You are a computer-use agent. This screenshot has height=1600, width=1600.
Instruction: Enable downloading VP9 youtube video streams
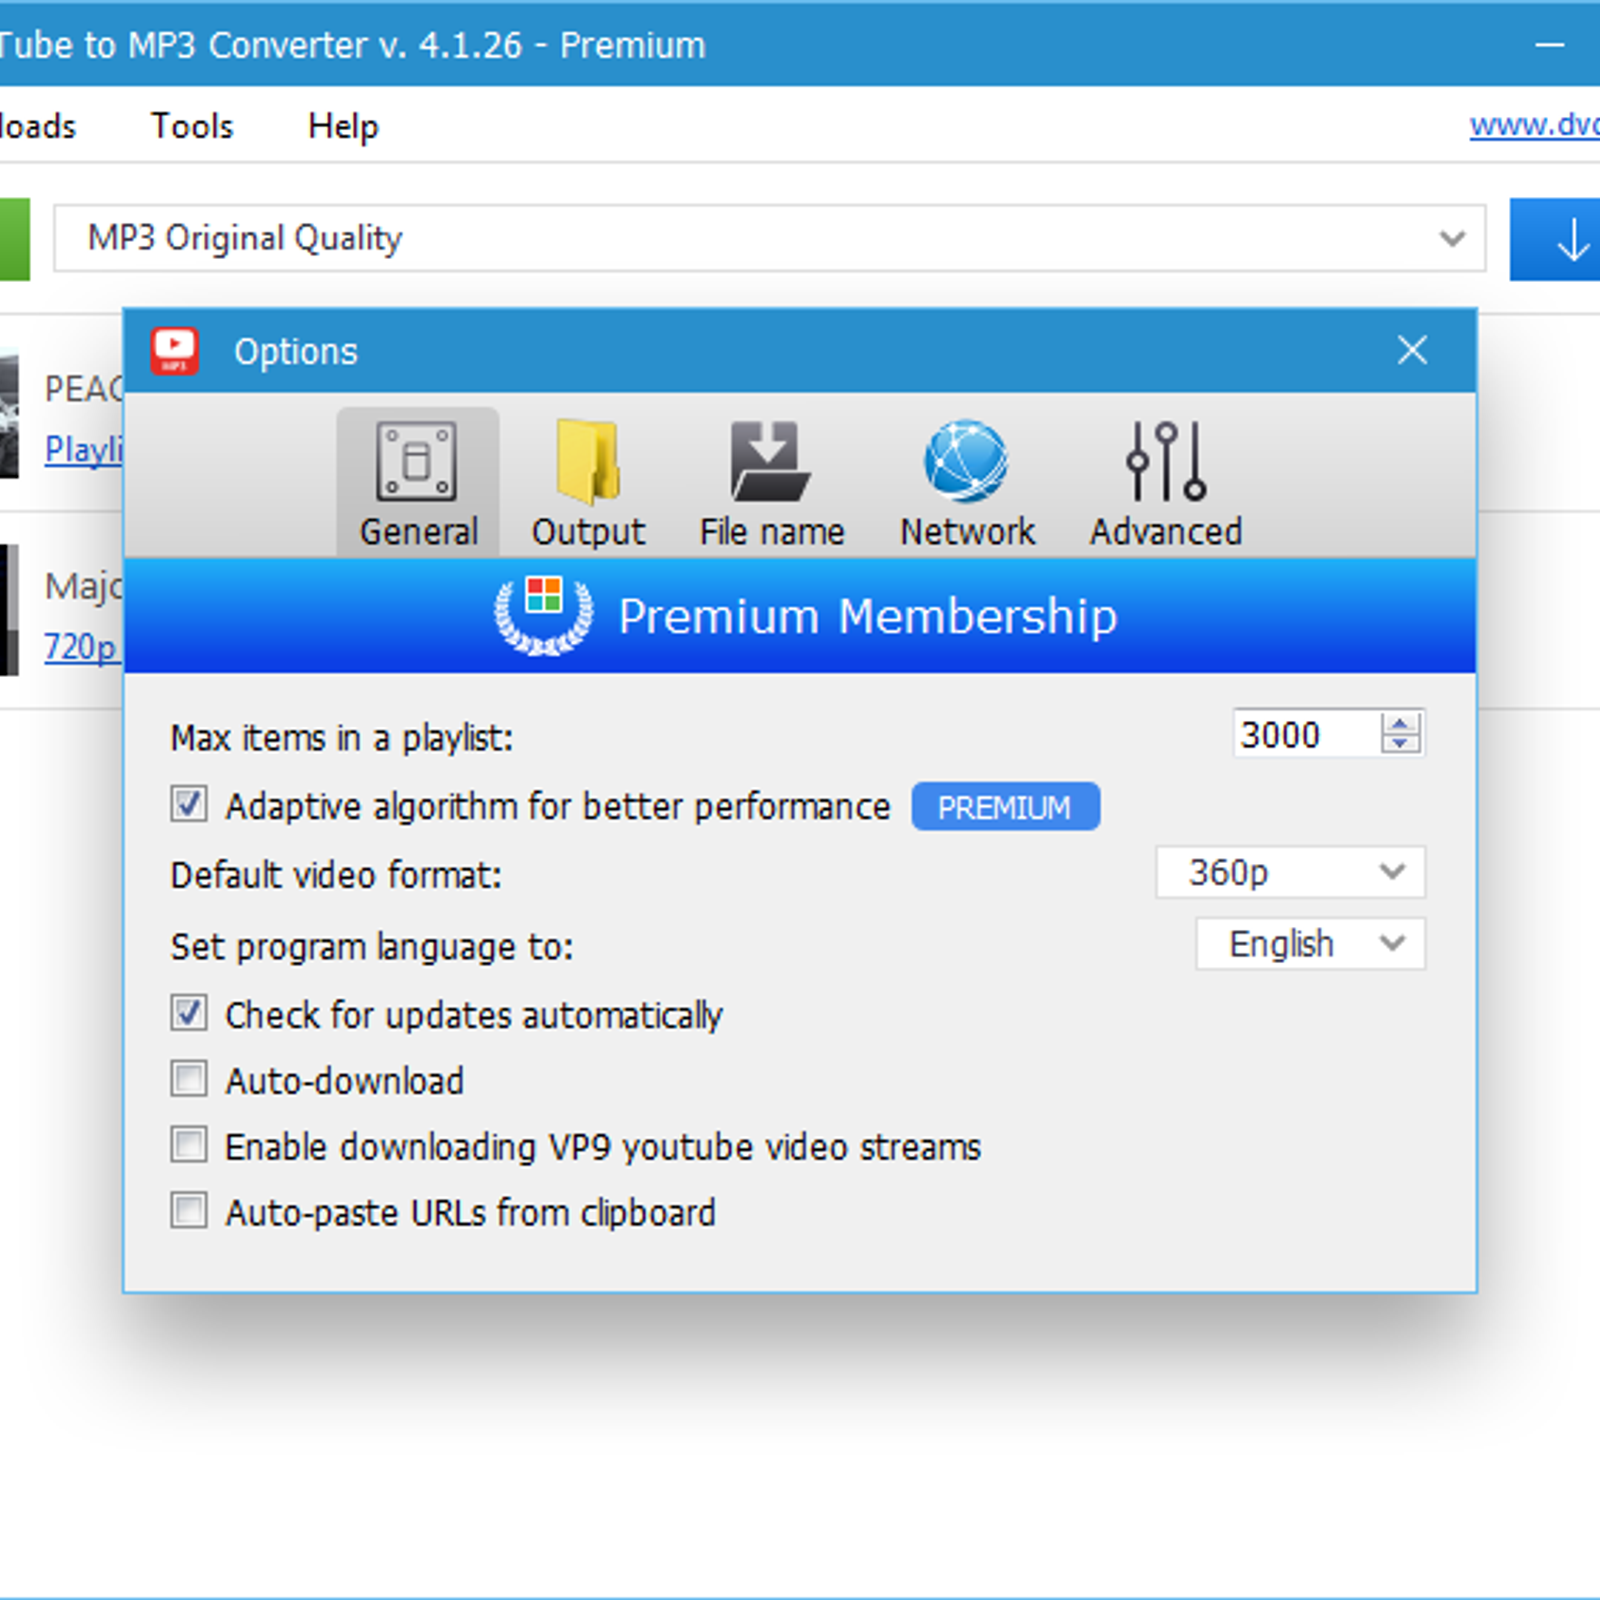coord(189,1145)
